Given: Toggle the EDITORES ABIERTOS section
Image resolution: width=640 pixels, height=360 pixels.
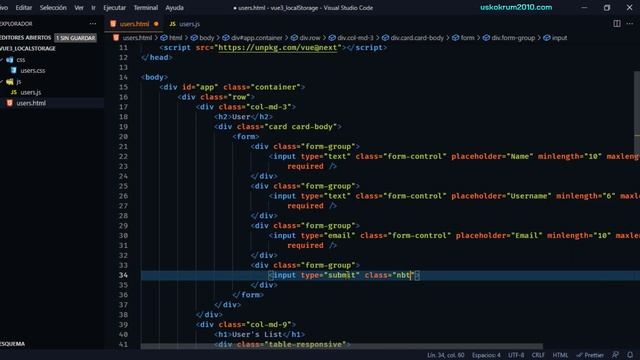Looking at the screenshot, I should pos(25,38).
